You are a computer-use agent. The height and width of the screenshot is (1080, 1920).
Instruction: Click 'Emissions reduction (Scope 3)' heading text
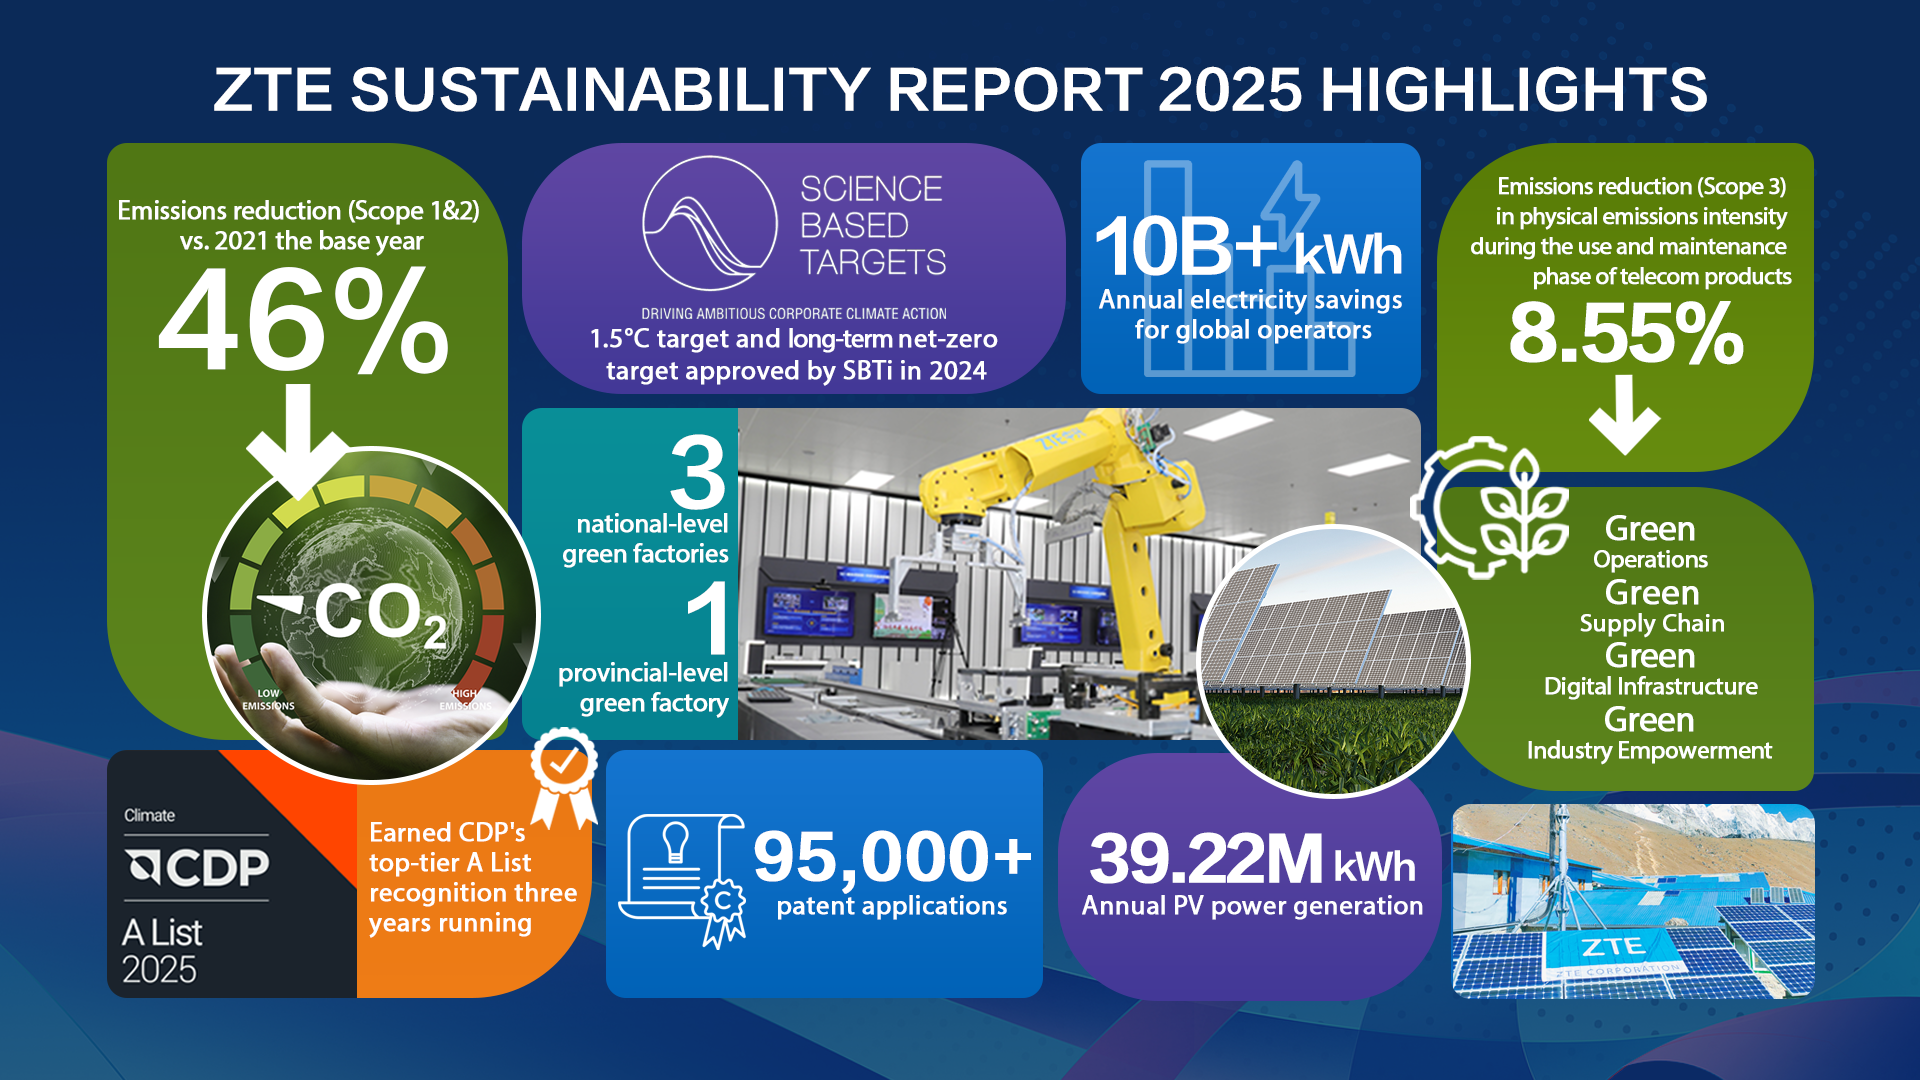[x=1641, y=187]
